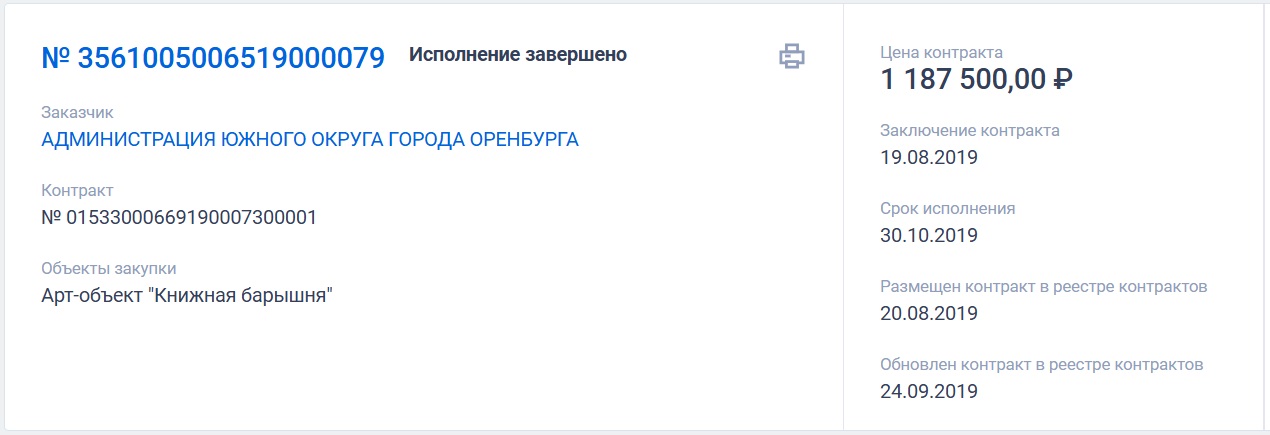
Task: Open contract registry number 3561005006519000079 link
Action: point(213,57)
